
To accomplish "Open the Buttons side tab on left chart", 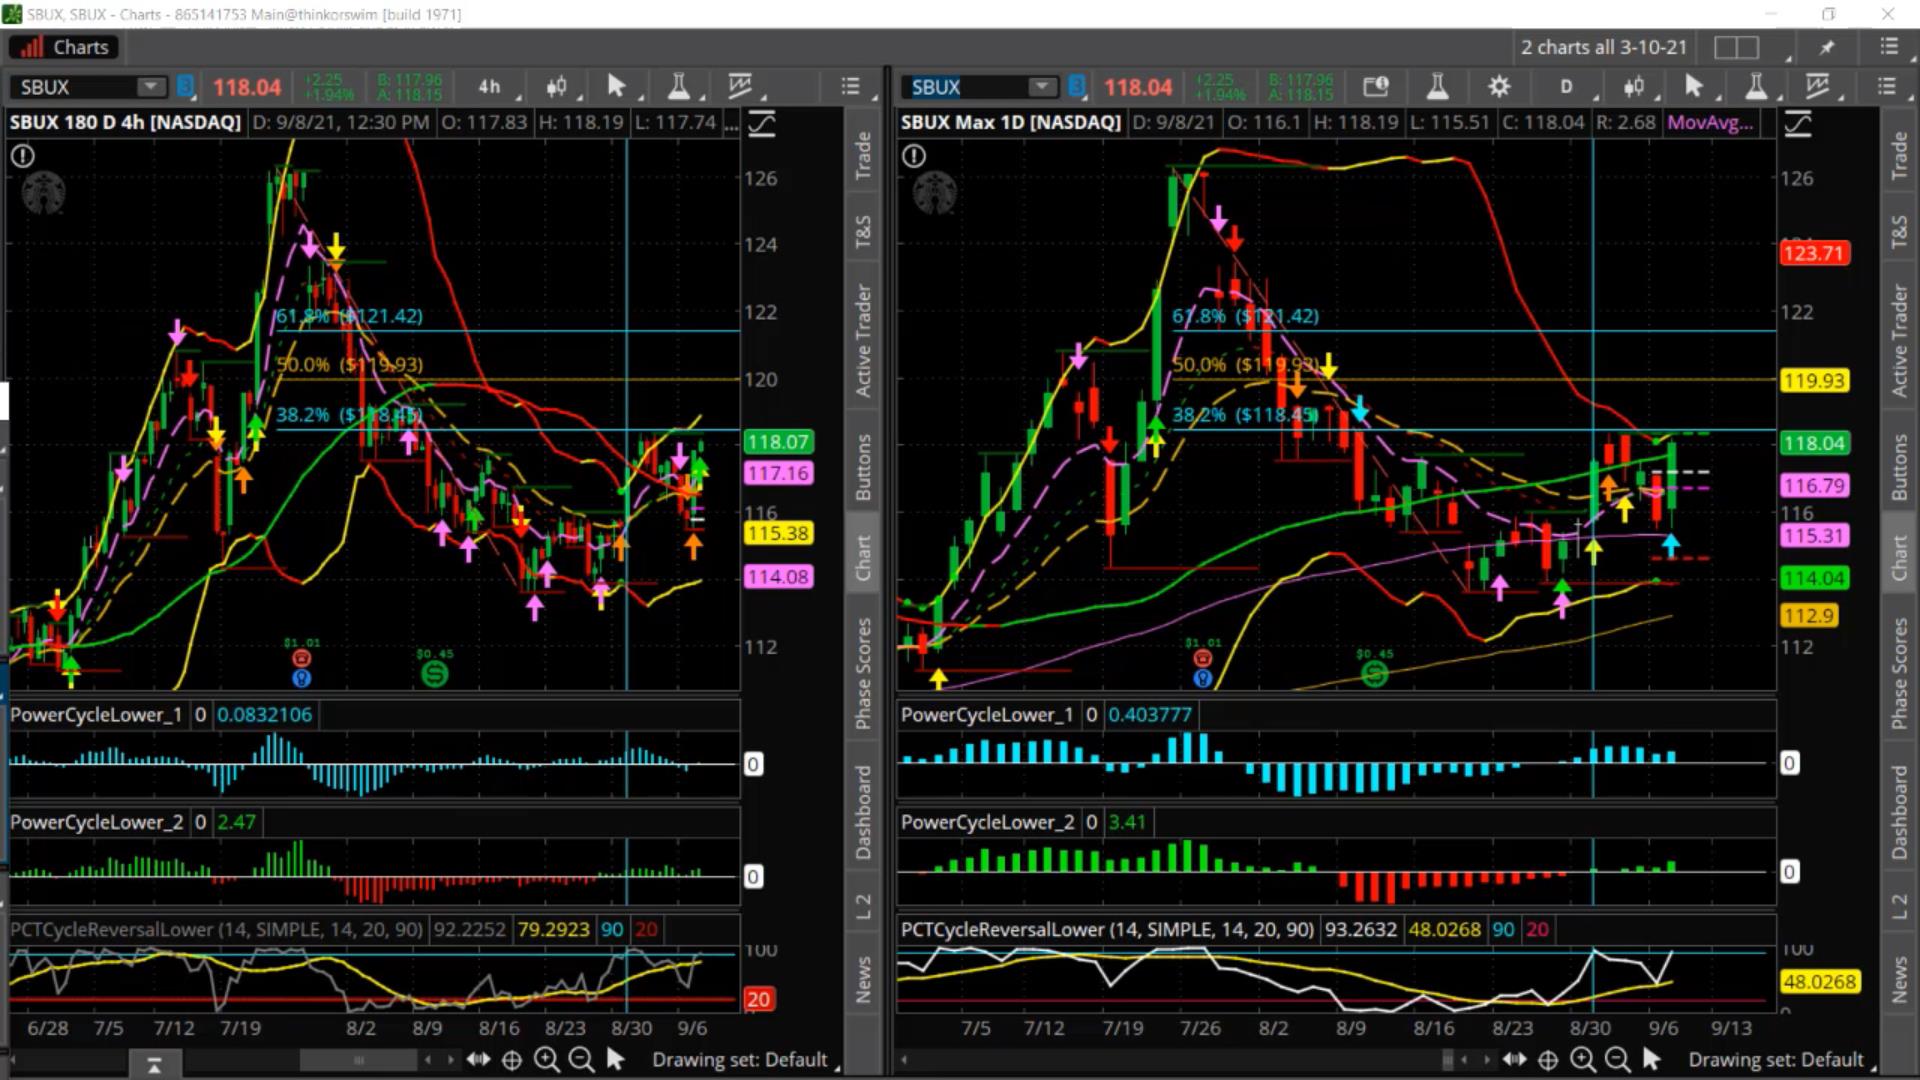I will click(863, 466).
